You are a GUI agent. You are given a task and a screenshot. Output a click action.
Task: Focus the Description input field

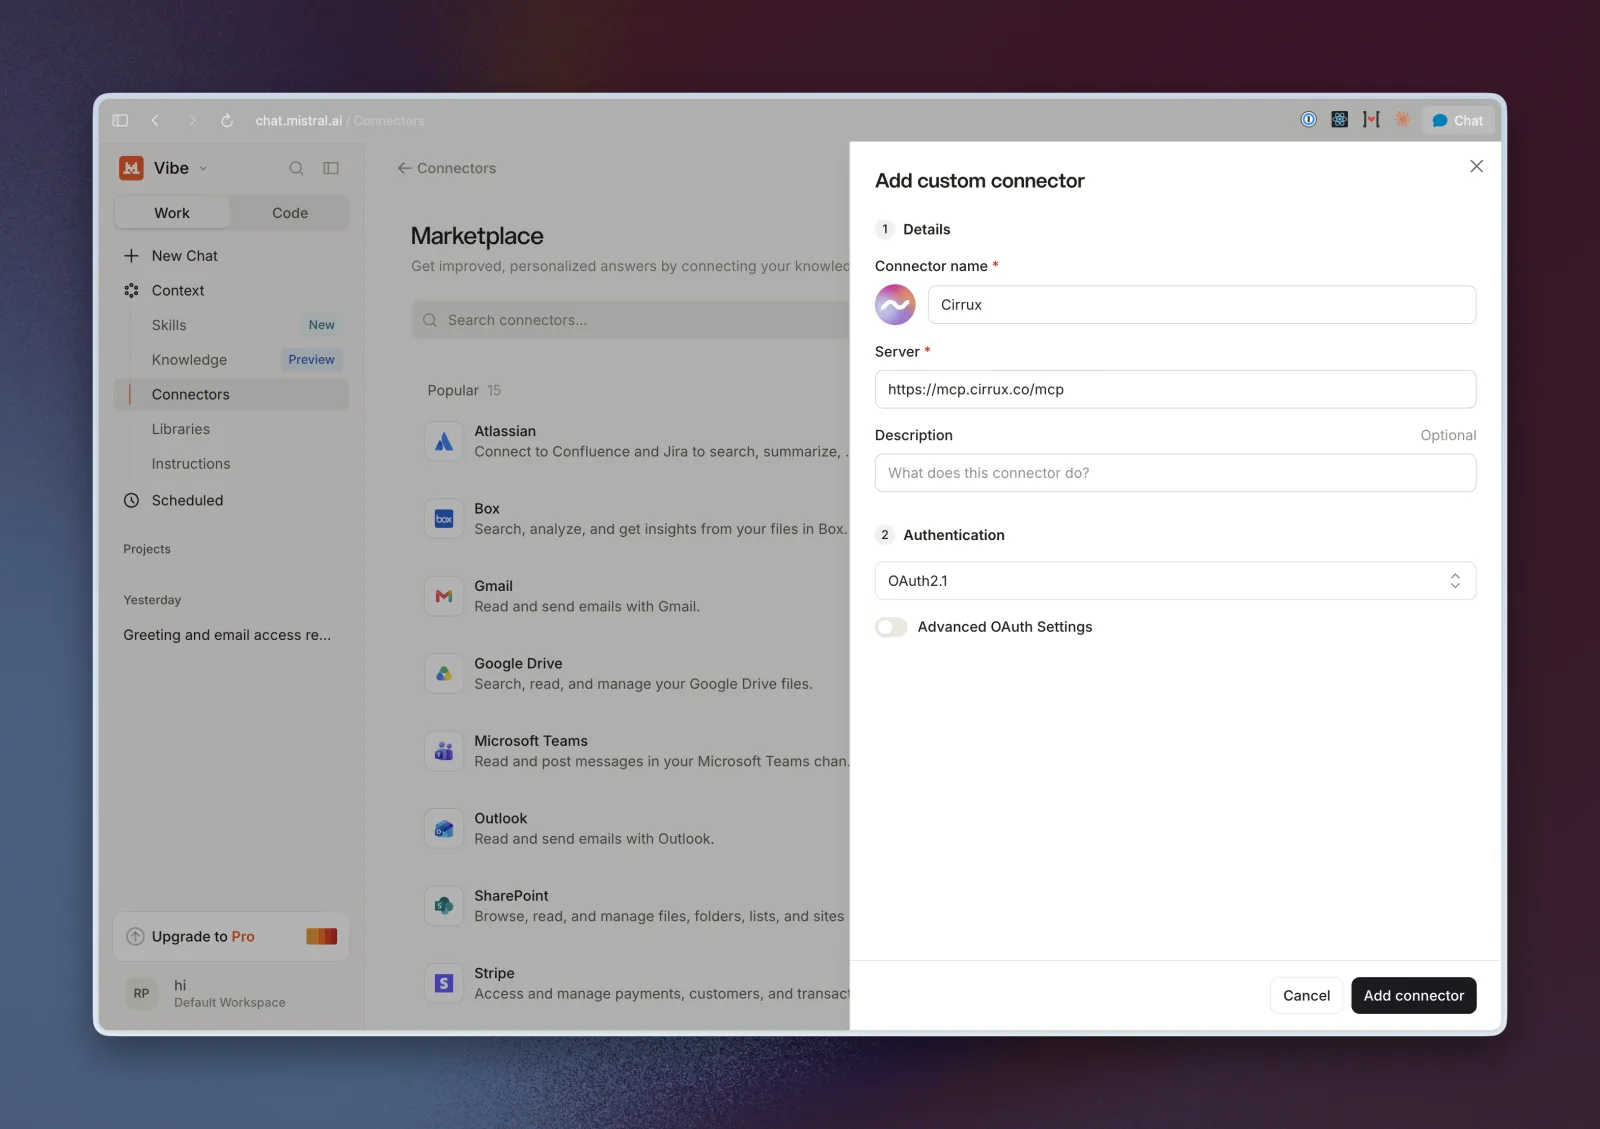[x=1175, y=473]
